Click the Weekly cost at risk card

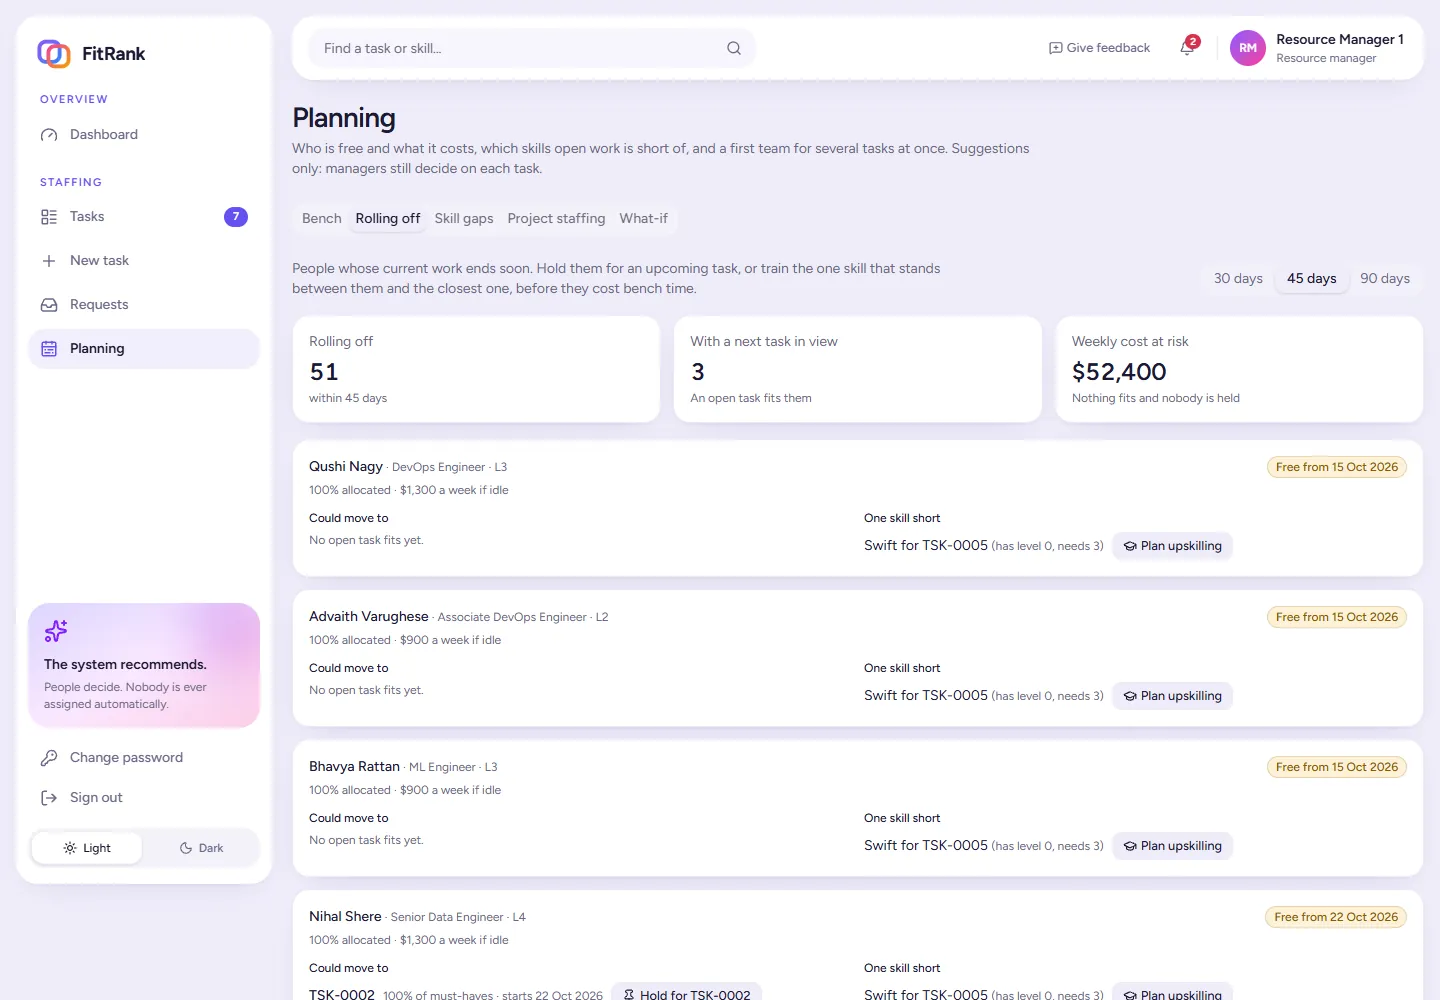click(1239, 369)
